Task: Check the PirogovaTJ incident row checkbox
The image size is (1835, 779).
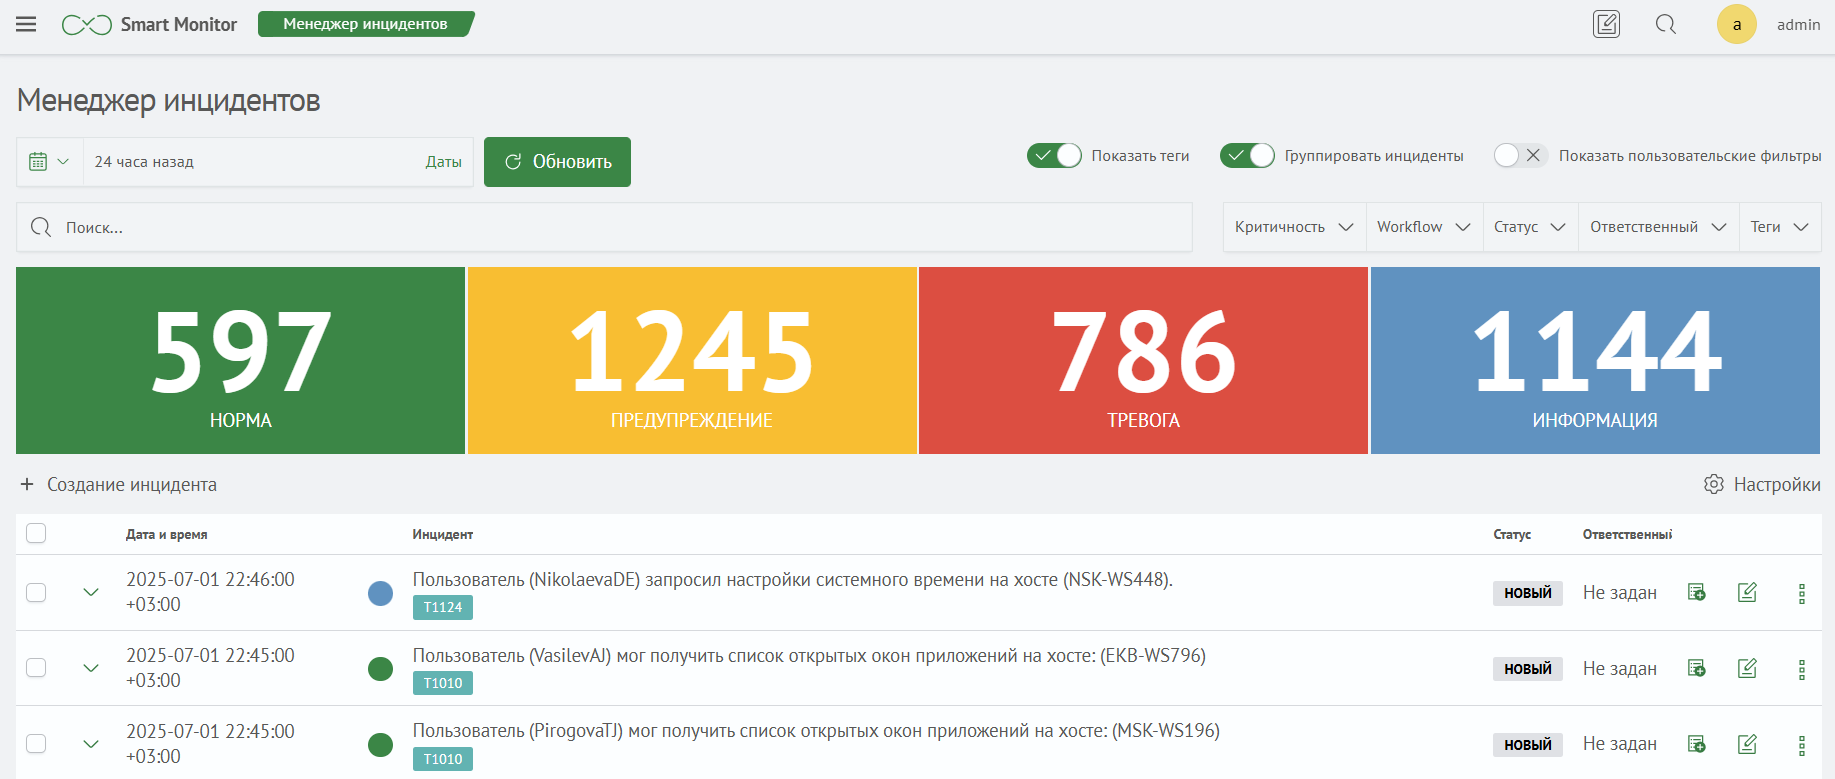Action: (36, 743)
